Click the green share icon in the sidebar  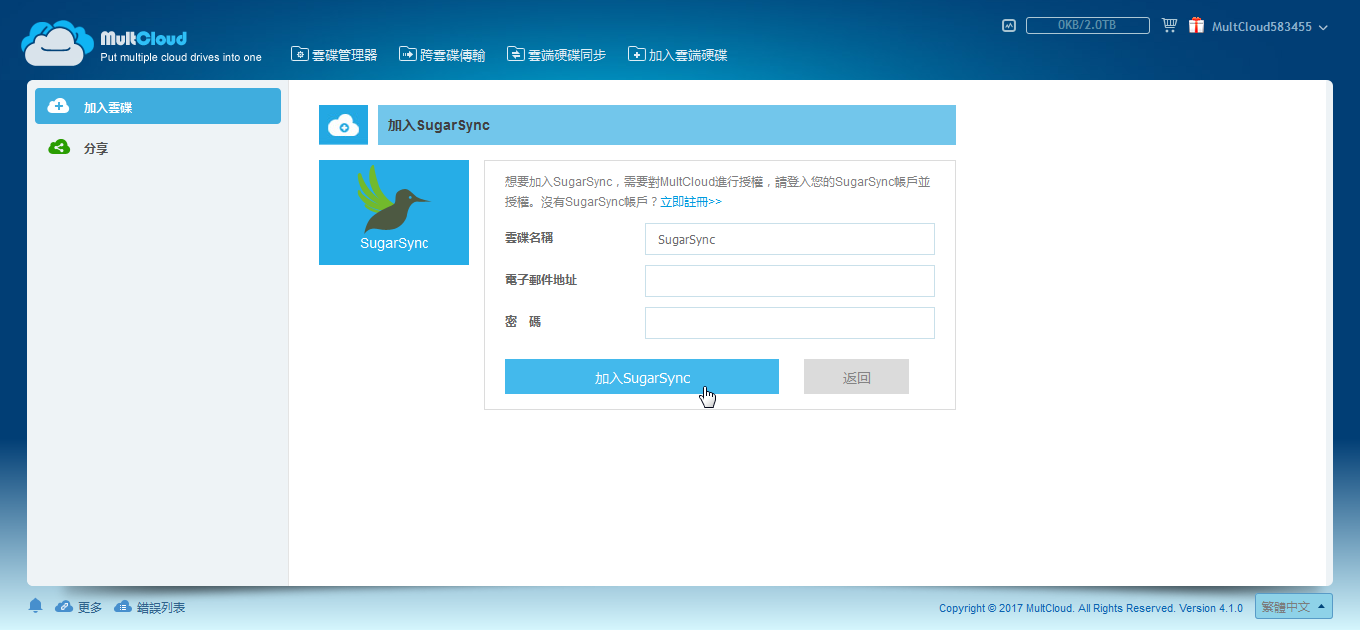59,147
